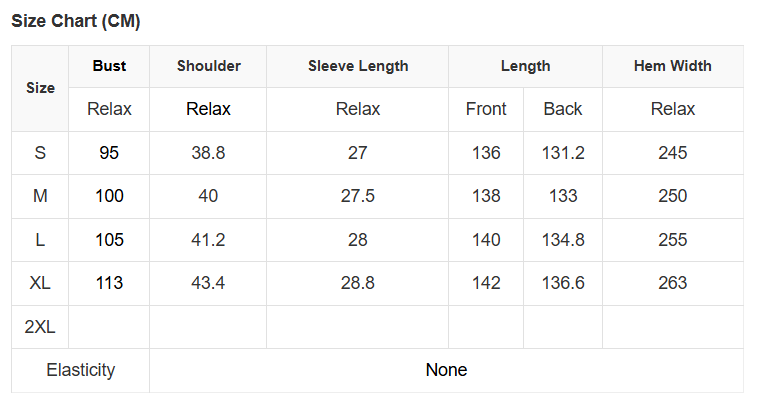Click the Back sub-header under Length
767x406 pixels.
click(x=563, y=109)
